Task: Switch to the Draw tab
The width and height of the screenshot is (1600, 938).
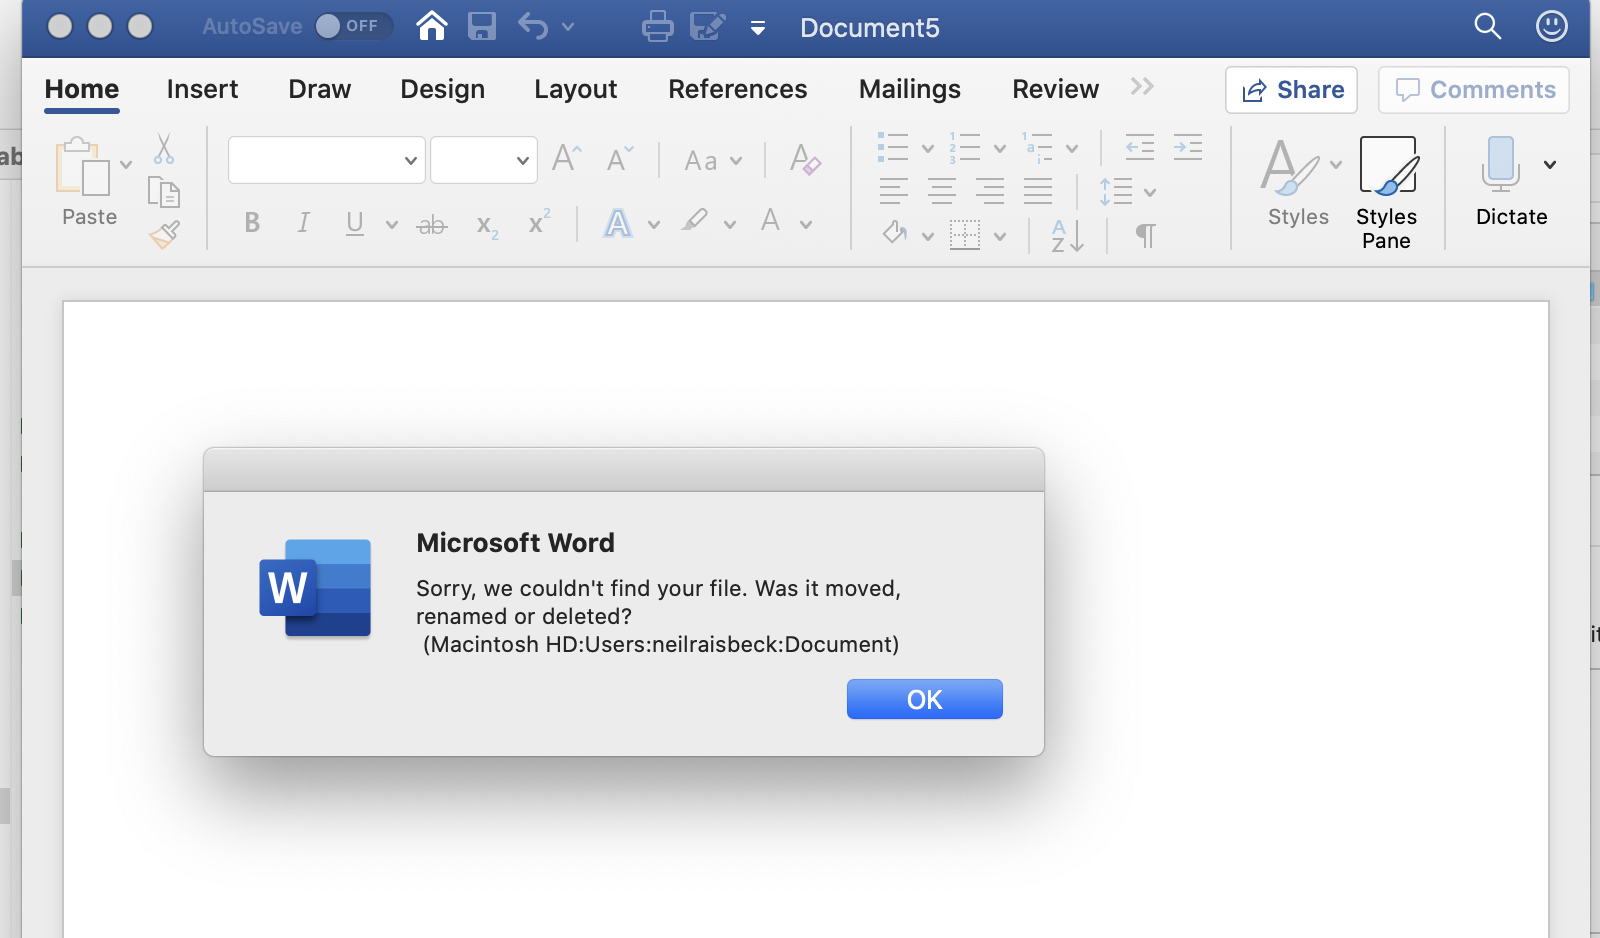Action: click(320, 89)
